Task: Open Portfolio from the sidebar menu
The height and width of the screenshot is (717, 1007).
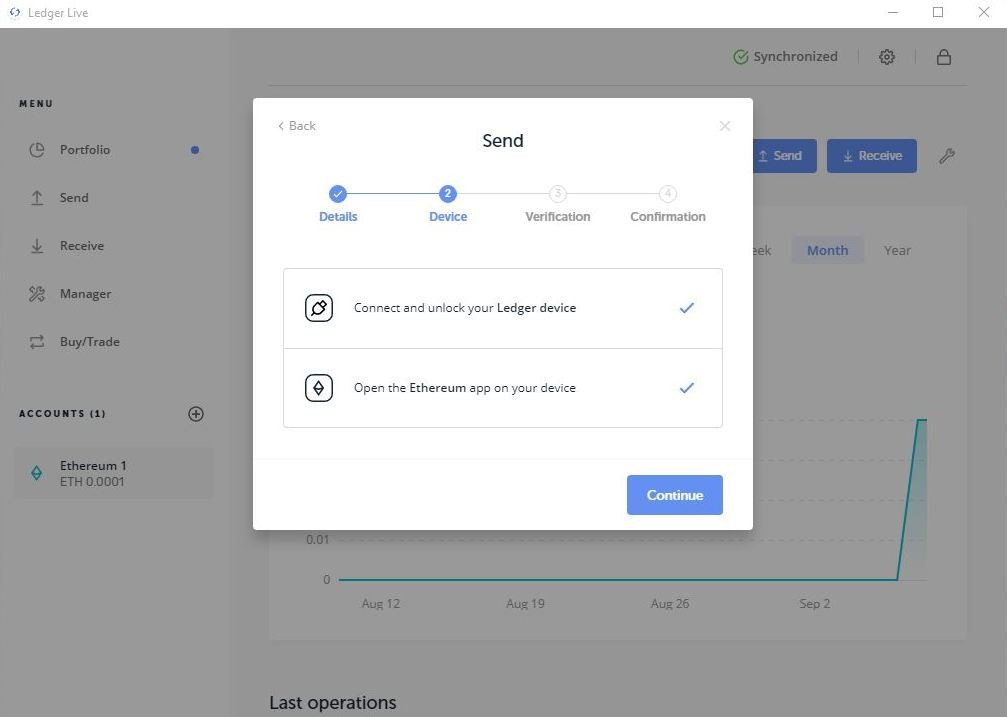Action: click(85, 150)
